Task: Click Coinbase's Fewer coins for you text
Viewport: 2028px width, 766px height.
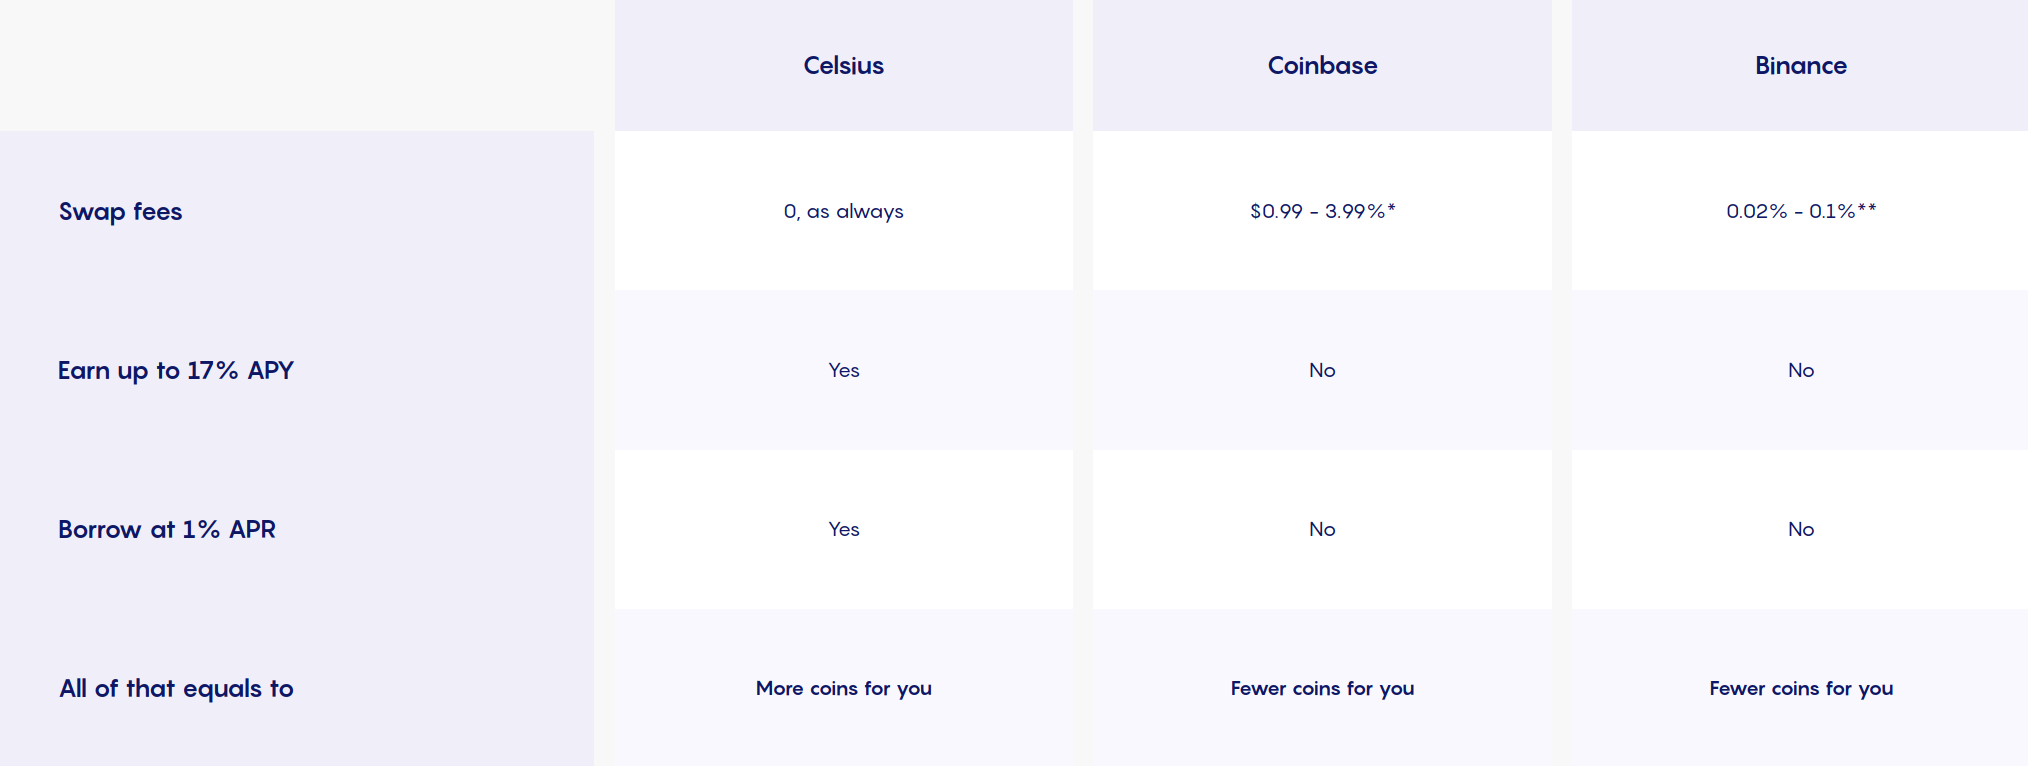Action: click(x=1322, y=688)
